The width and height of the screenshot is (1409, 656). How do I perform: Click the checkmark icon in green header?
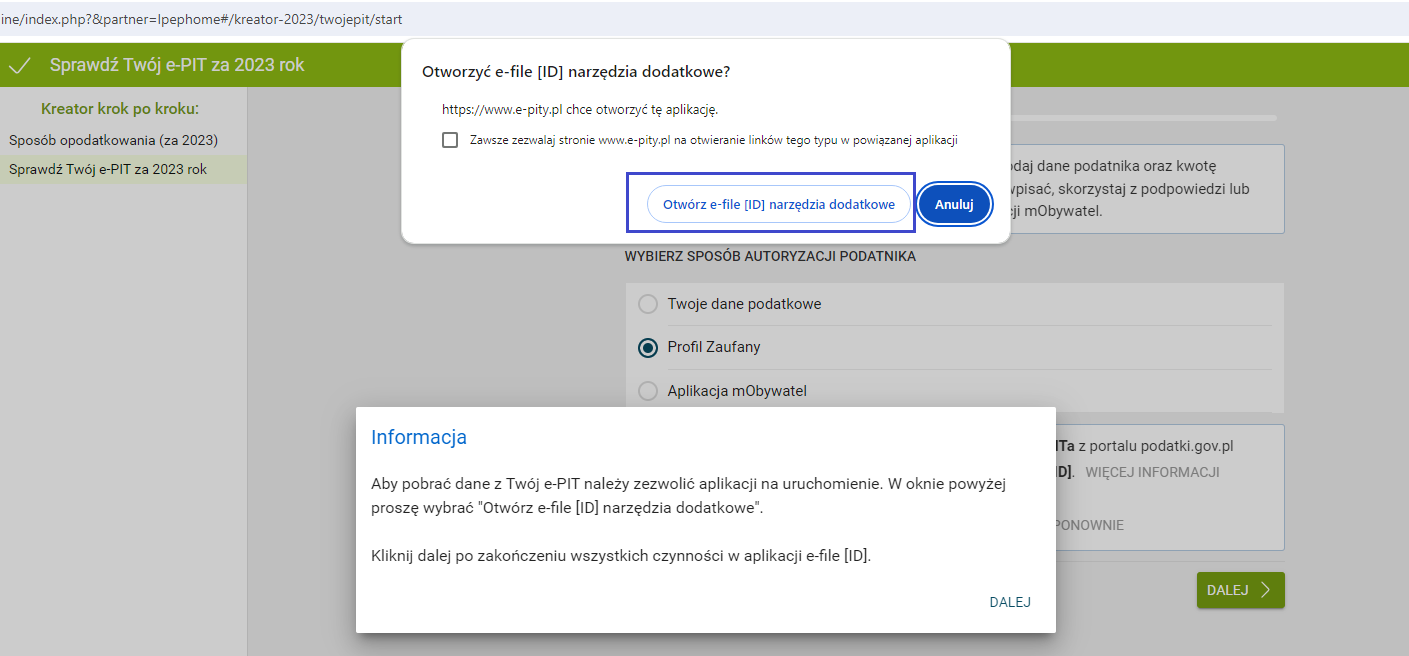[18, 66]
